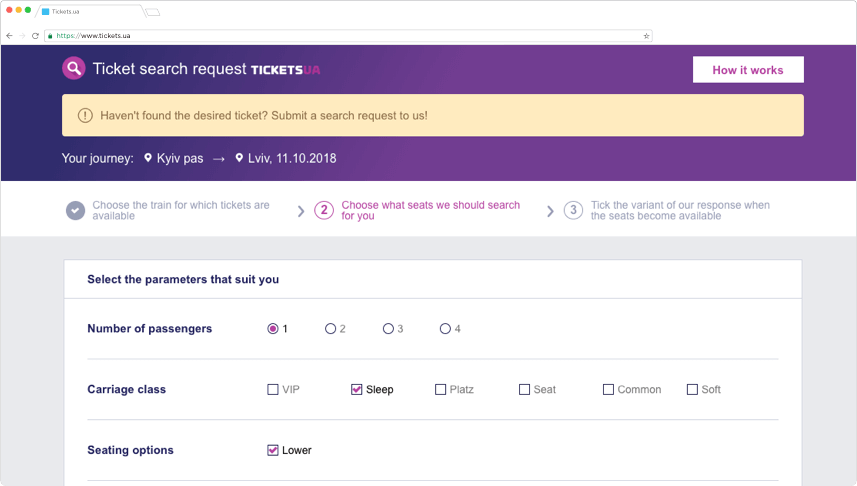
Task: Click the step 2 circle icon
Action: click(324, 210)
